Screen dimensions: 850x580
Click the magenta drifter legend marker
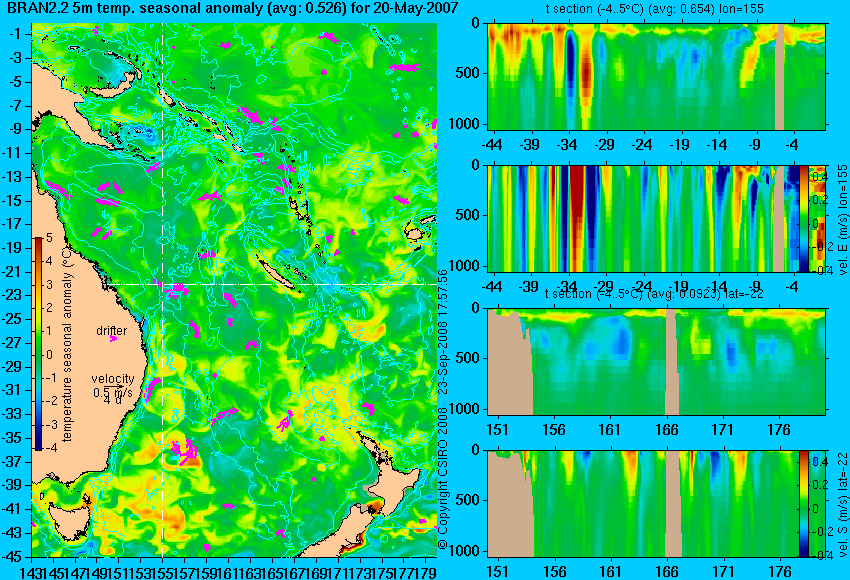[x=113, y=339]
